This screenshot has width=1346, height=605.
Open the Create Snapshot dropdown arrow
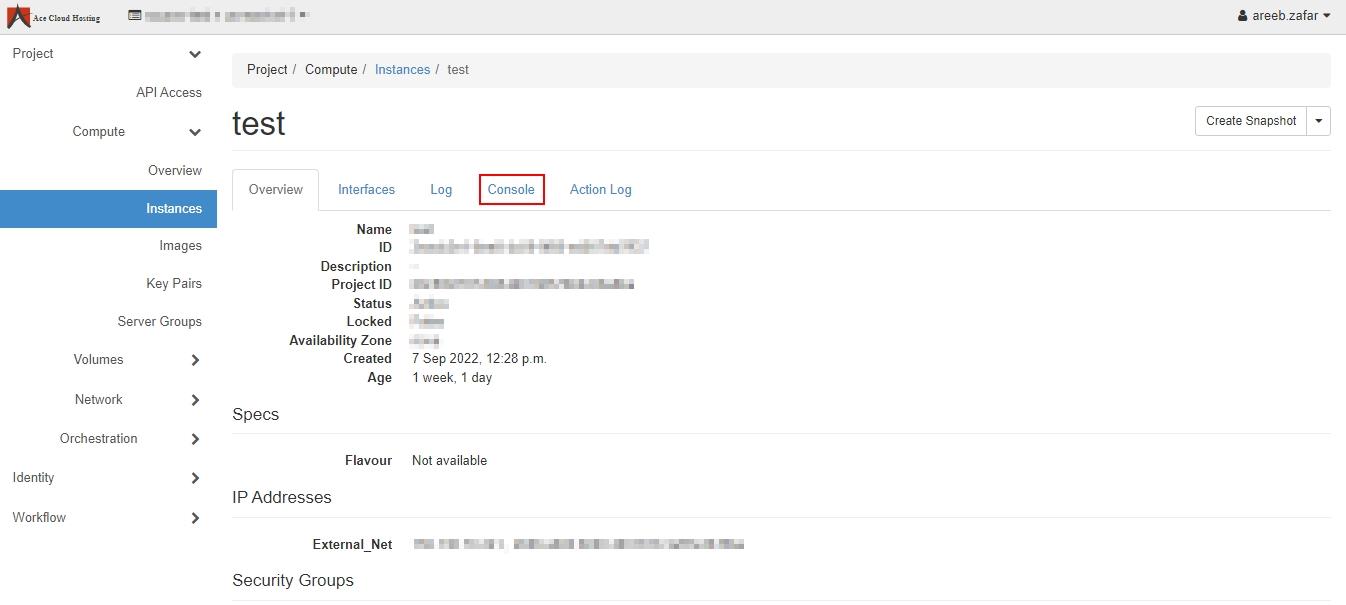(x=1318, y=121)
